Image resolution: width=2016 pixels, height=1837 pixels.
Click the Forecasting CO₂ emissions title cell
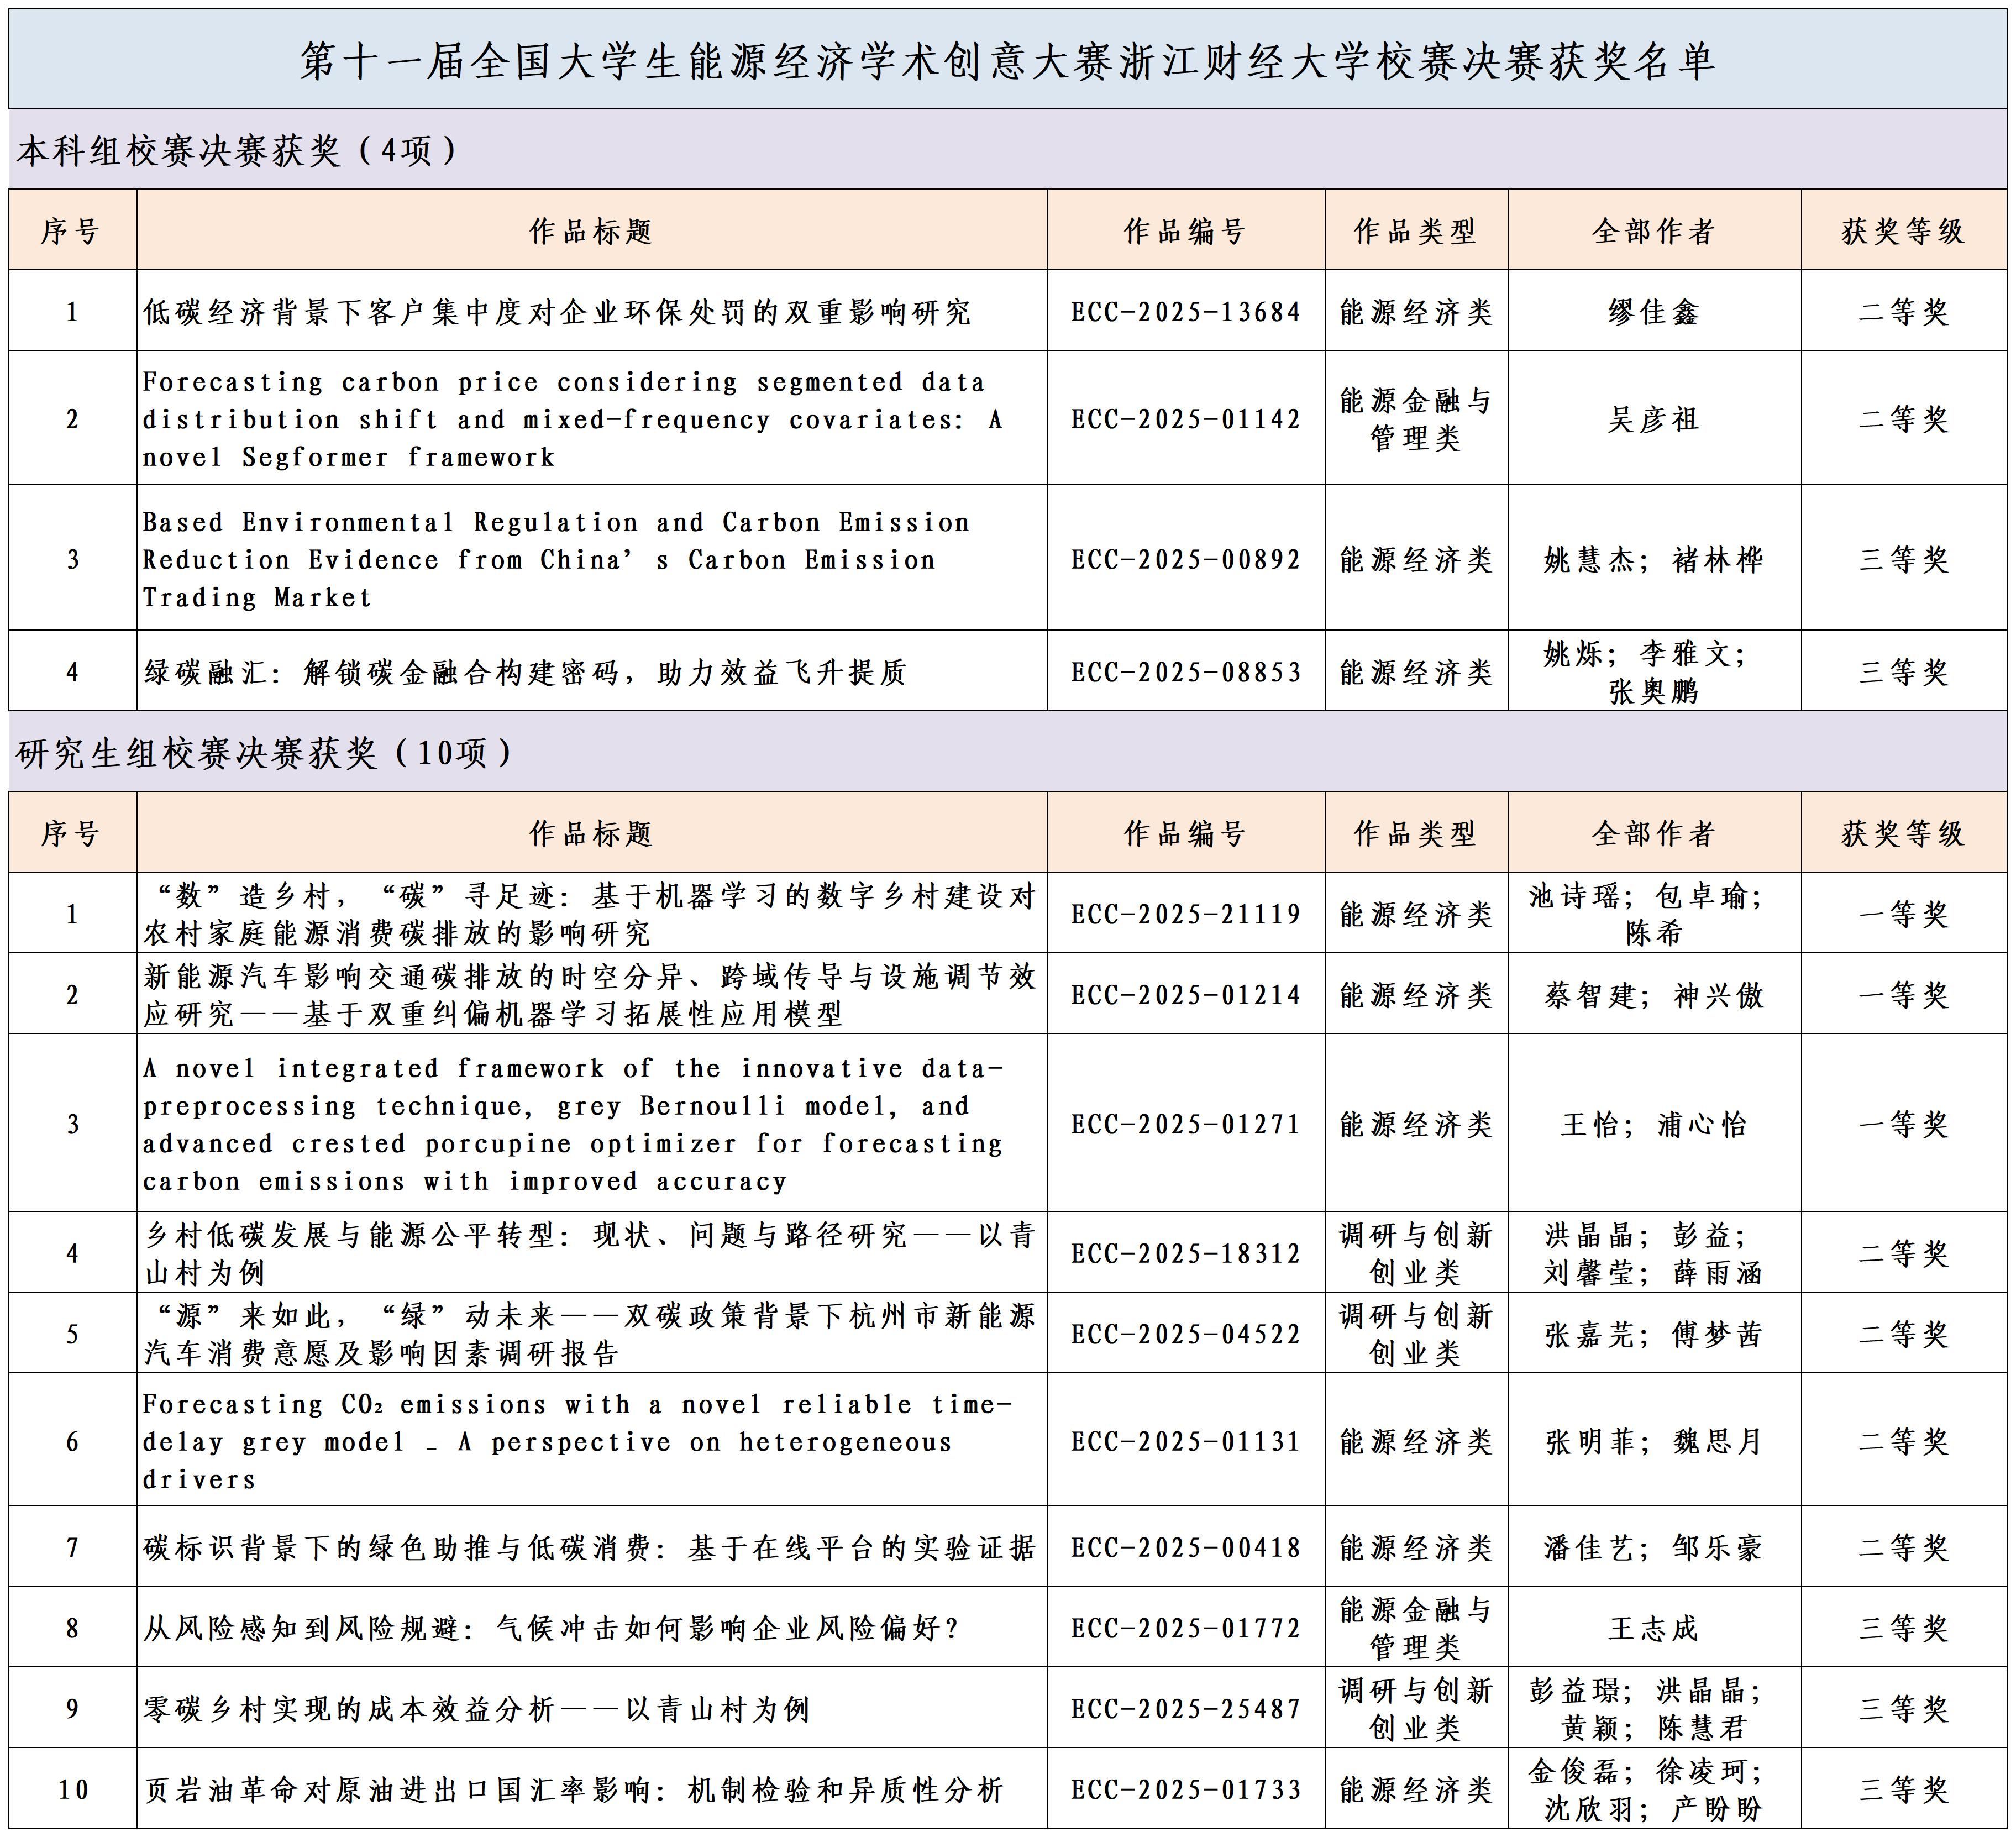point(576,1441)
